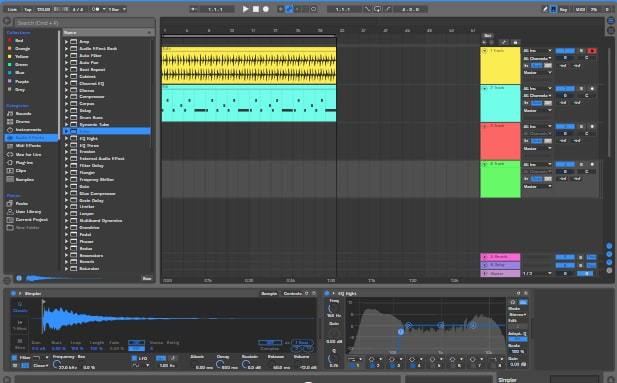The image size is (617, 383).
Task: Arm track 1 with red record button
Action: pos(591,51)
